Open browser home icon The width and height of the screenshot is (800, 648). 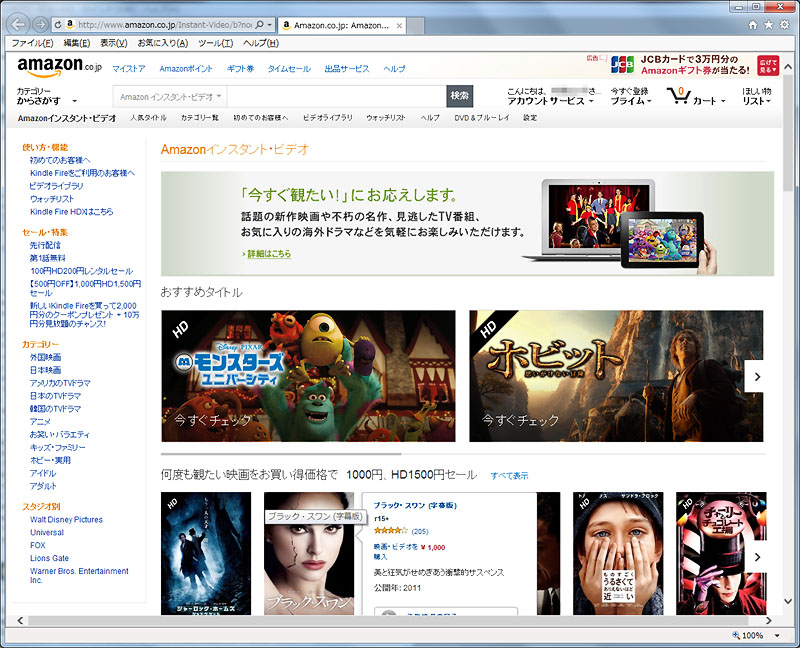pyautogui.click(x=753, y=25)
